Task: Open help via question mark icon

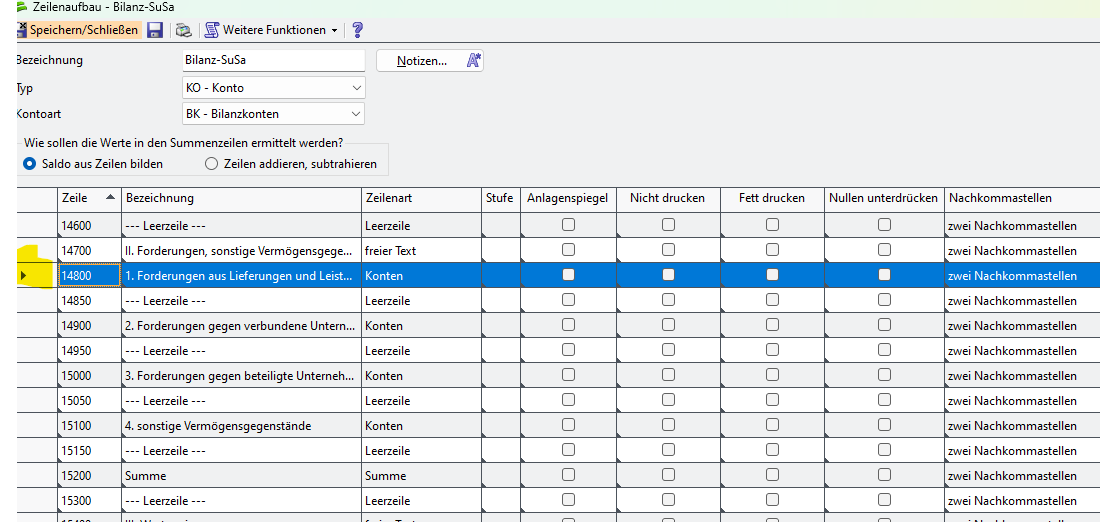Action: tap(358, 30)
